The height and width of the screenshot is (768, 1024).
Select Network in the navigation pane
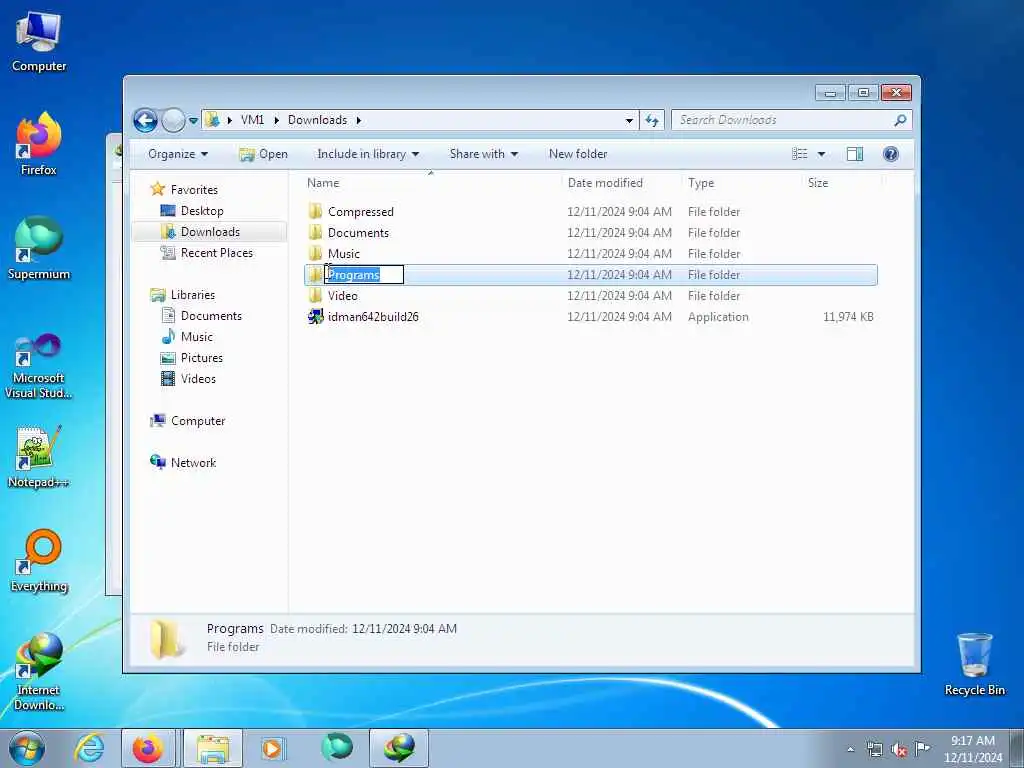[193, 462]
